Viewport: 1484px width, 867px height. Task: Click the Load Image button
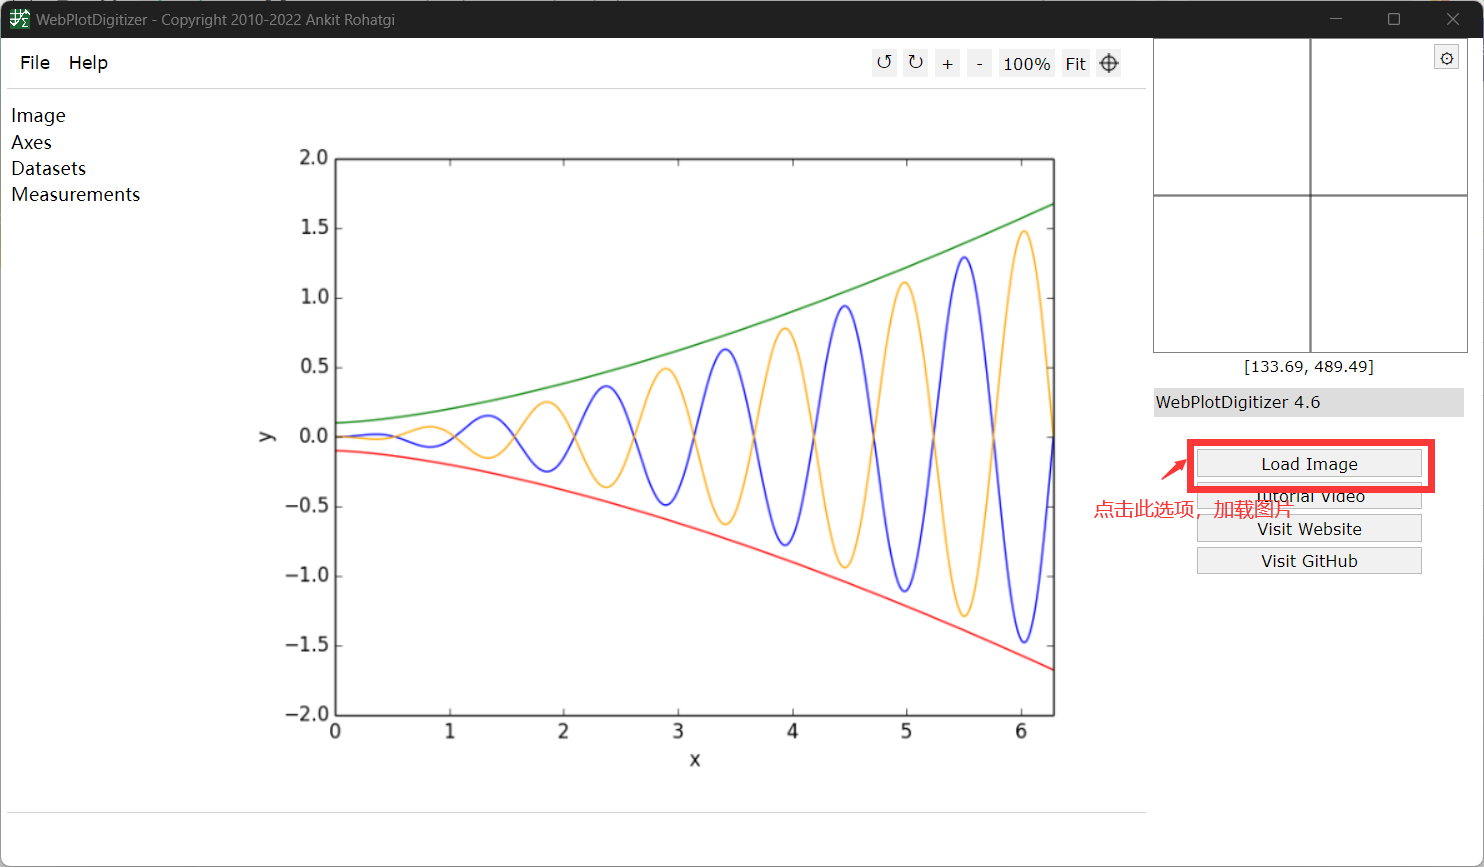point(1309,463)
